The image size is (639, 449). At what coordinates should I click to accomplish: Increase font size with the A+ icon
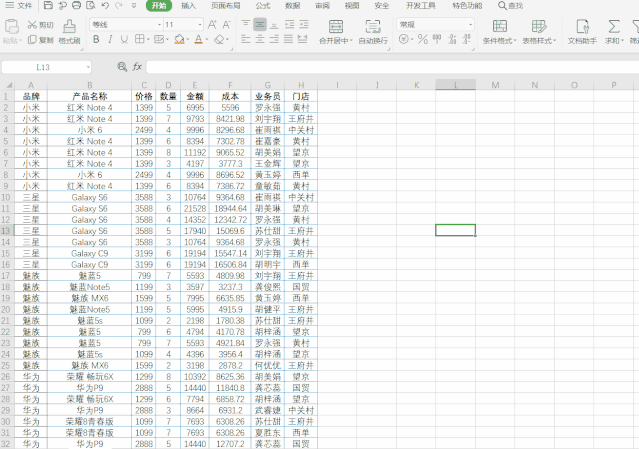tap(212, 25)
